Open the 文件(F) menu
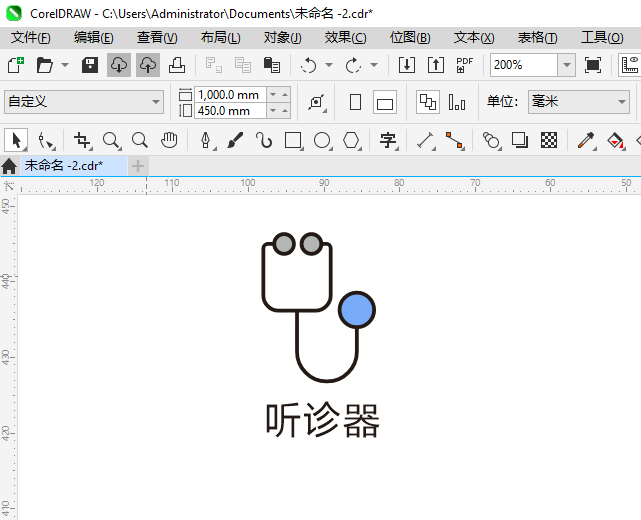641x520 pixels. (x=30, y=38)
